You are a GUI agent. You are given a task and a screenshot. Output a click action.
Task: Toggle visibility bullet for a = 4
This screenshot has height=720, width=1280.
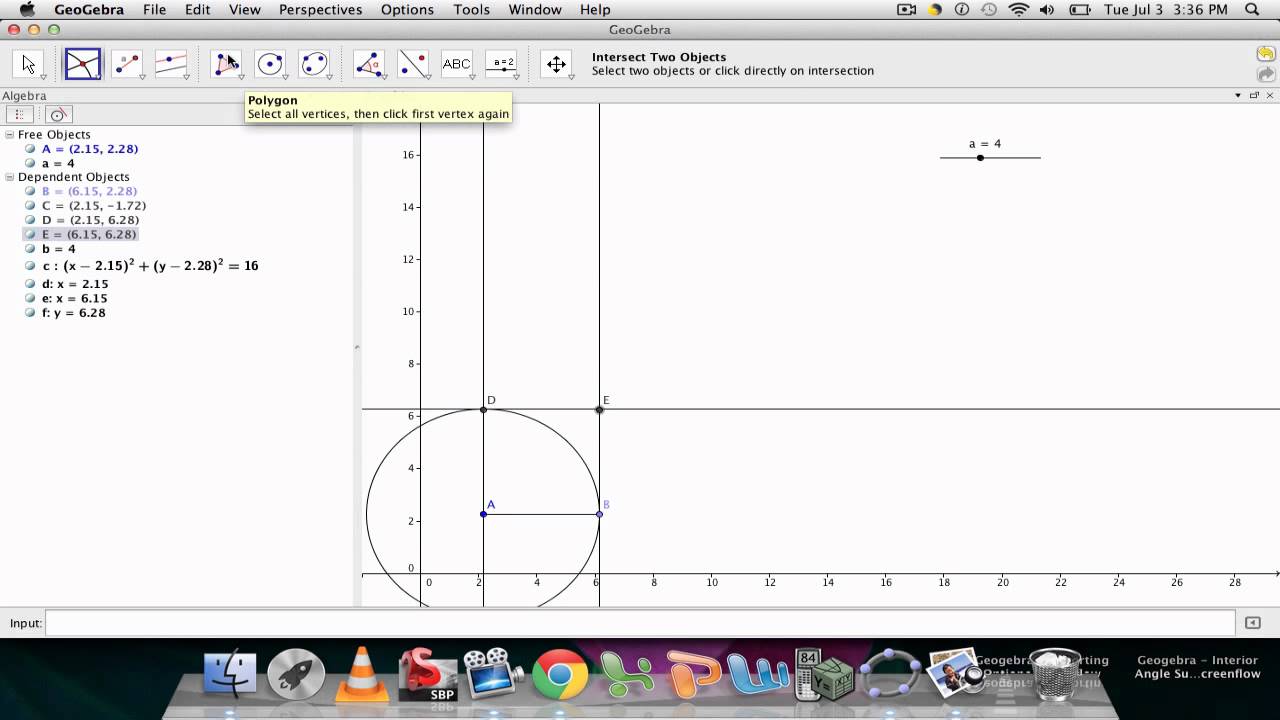pyautogui.click(x=30, y=163)
